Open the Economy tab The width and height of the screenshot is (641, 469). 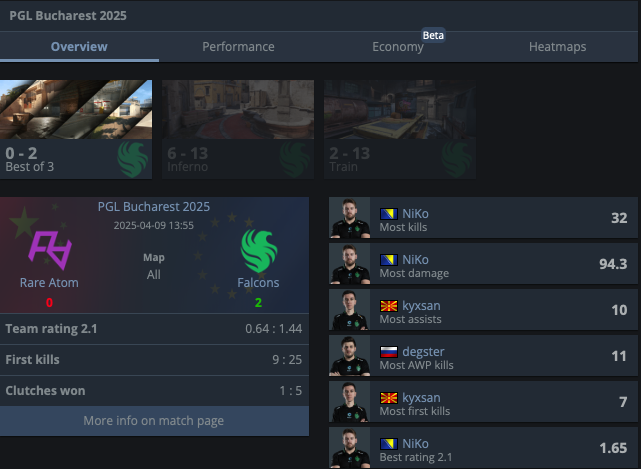click(x=398, y=47)
